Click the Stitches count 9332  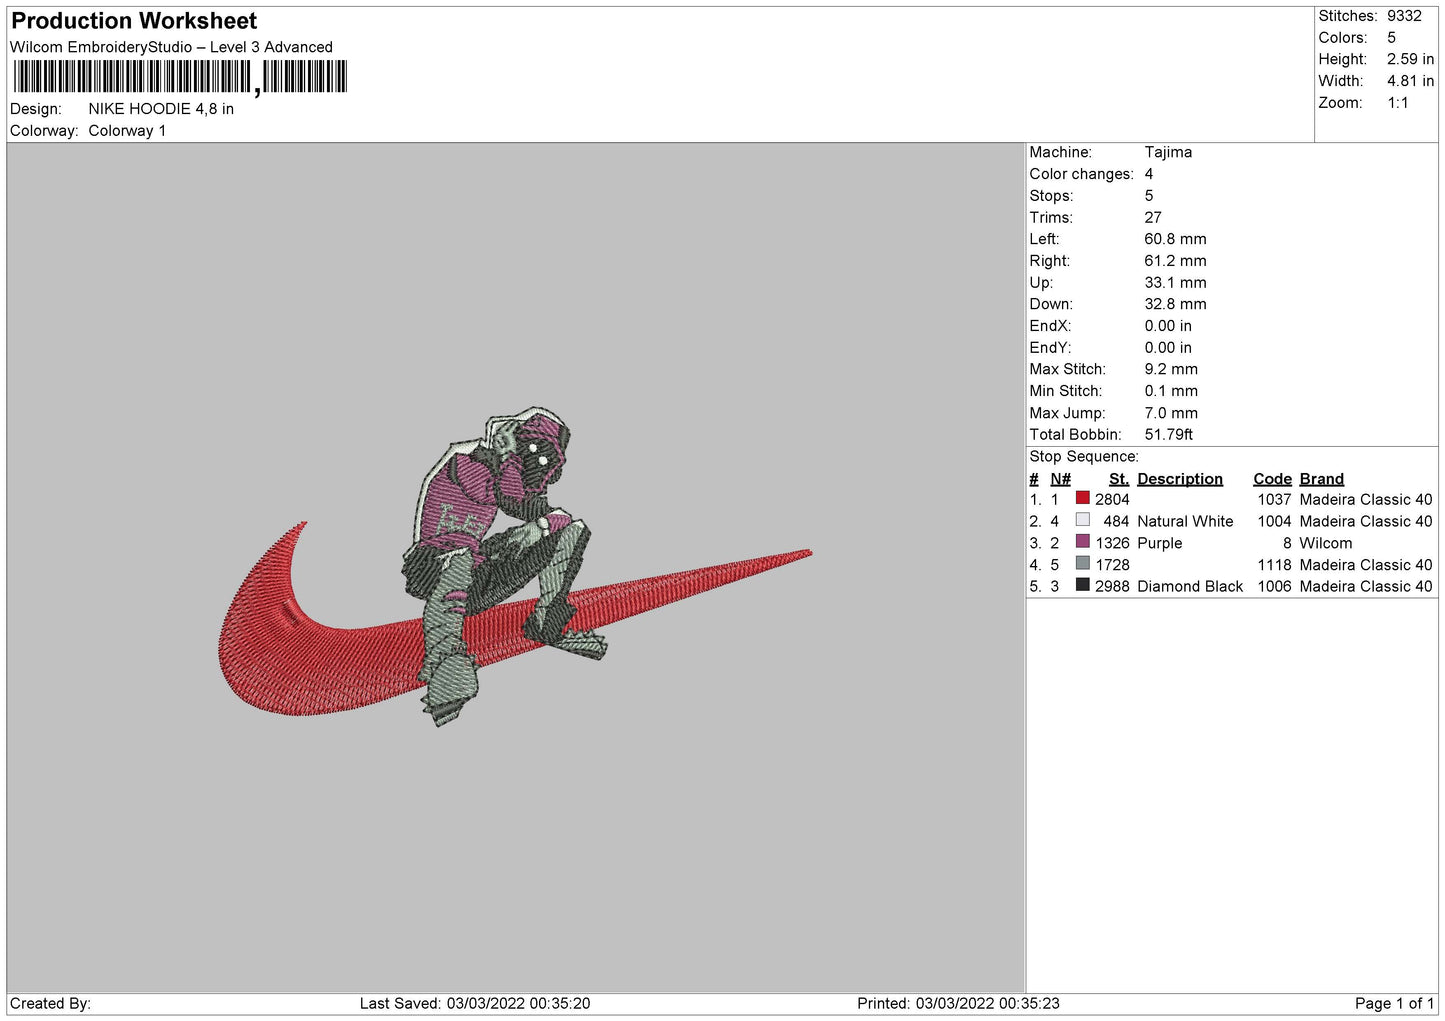click(x=1404, y=16)
